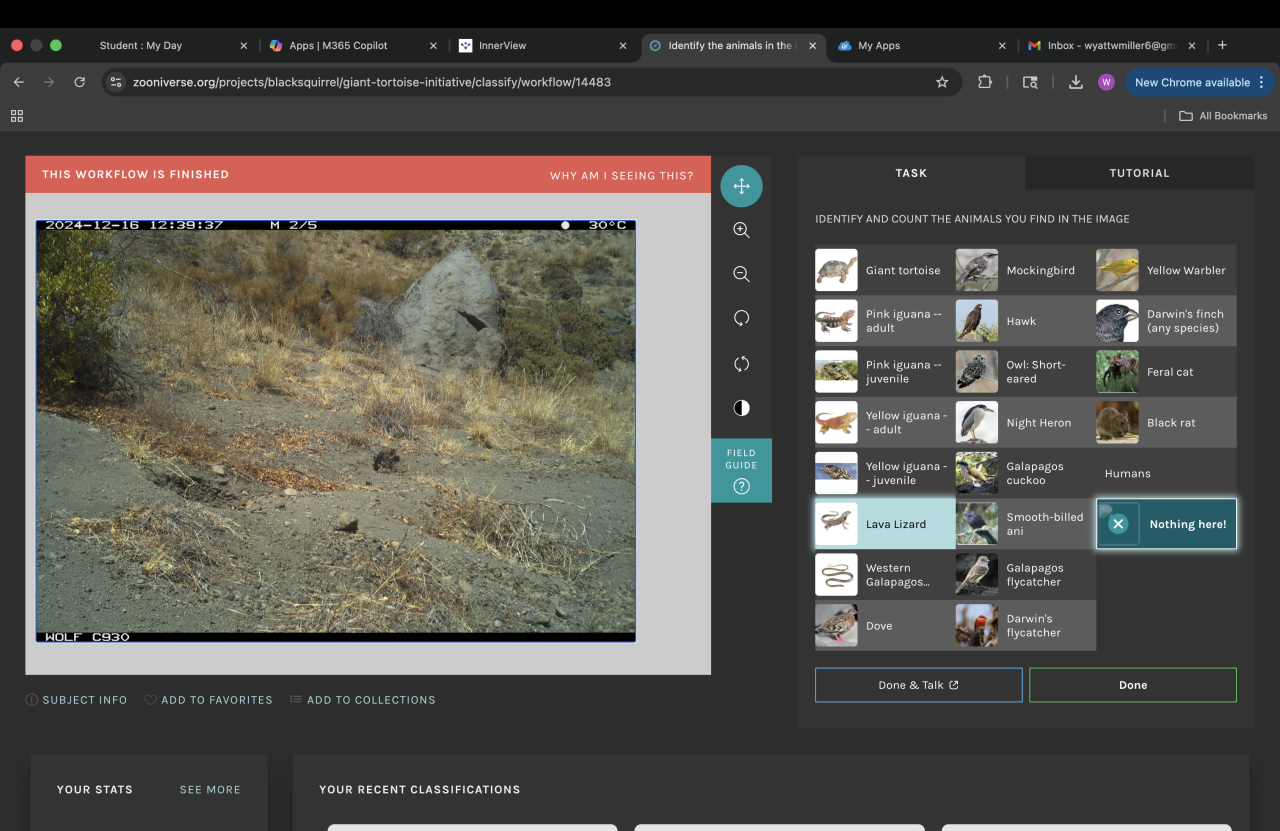Screen dimensions: 1280x831
Task: Expand the Subject Info details
Action: 77,700
